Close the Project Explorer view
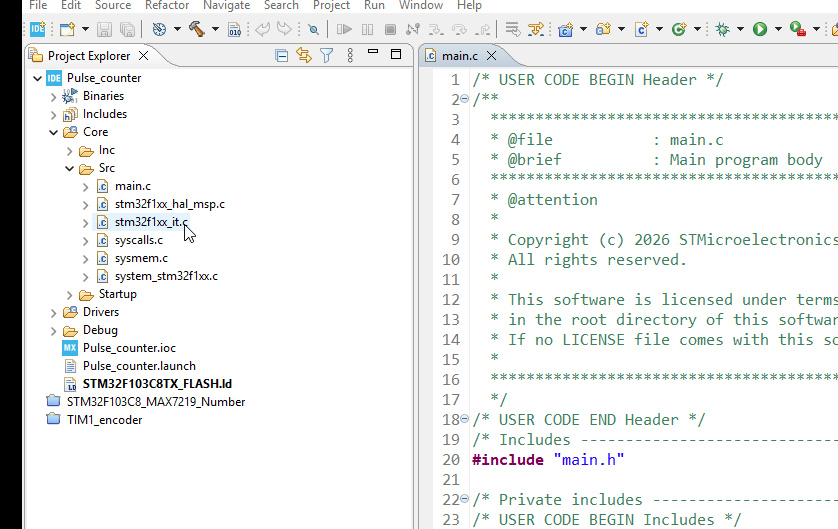 tap(143, 56)
